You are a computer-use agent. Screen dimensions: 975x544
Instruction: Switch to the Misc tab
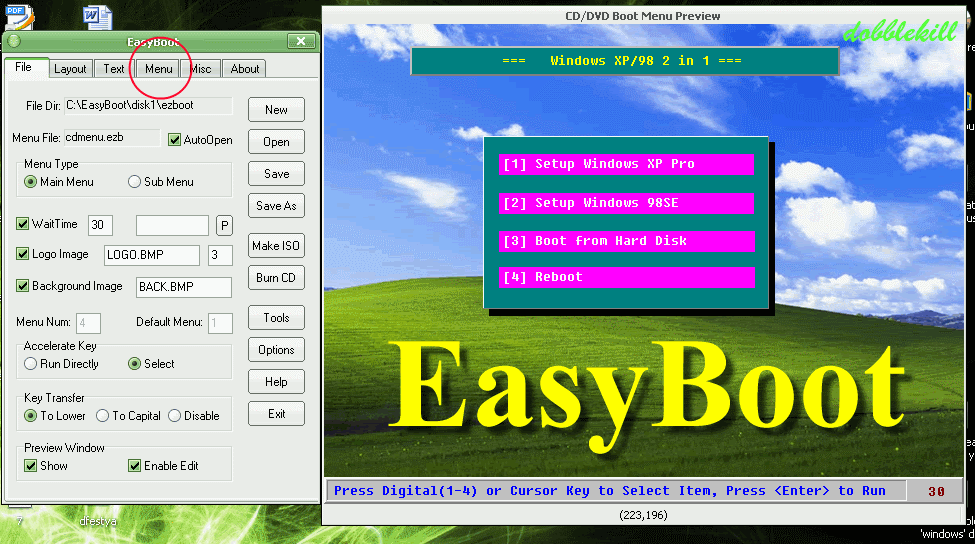pyautogui.click(x=200, y=69)
